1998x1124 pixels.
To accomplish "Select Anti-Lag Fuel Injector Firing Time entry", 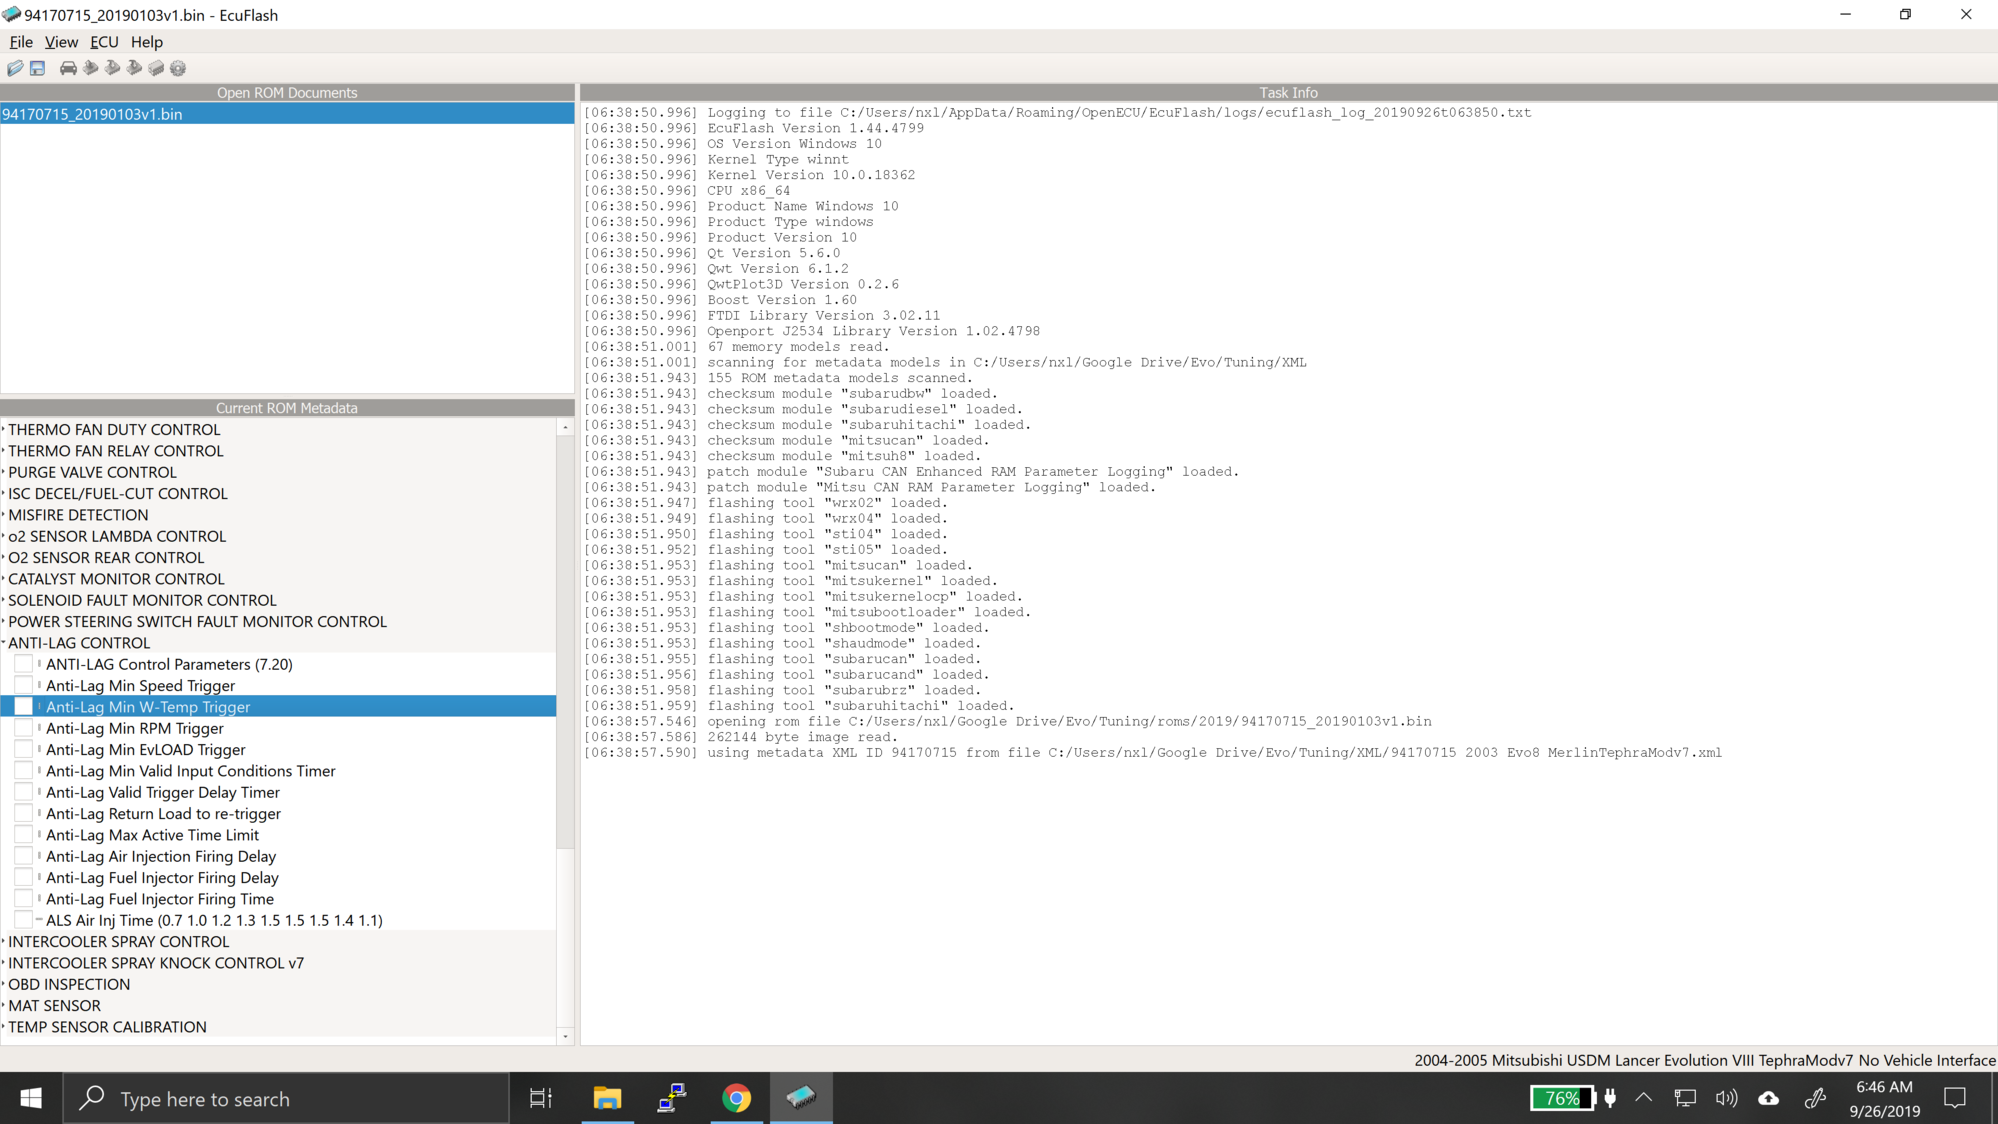I will pos(160,899).
